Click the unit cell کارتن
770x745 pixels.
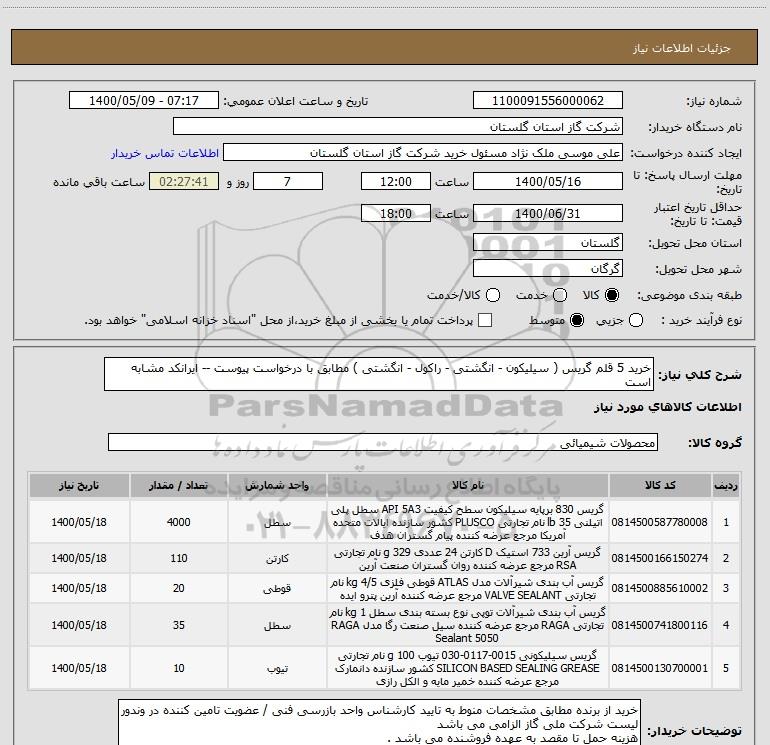(x=277, y=558)
